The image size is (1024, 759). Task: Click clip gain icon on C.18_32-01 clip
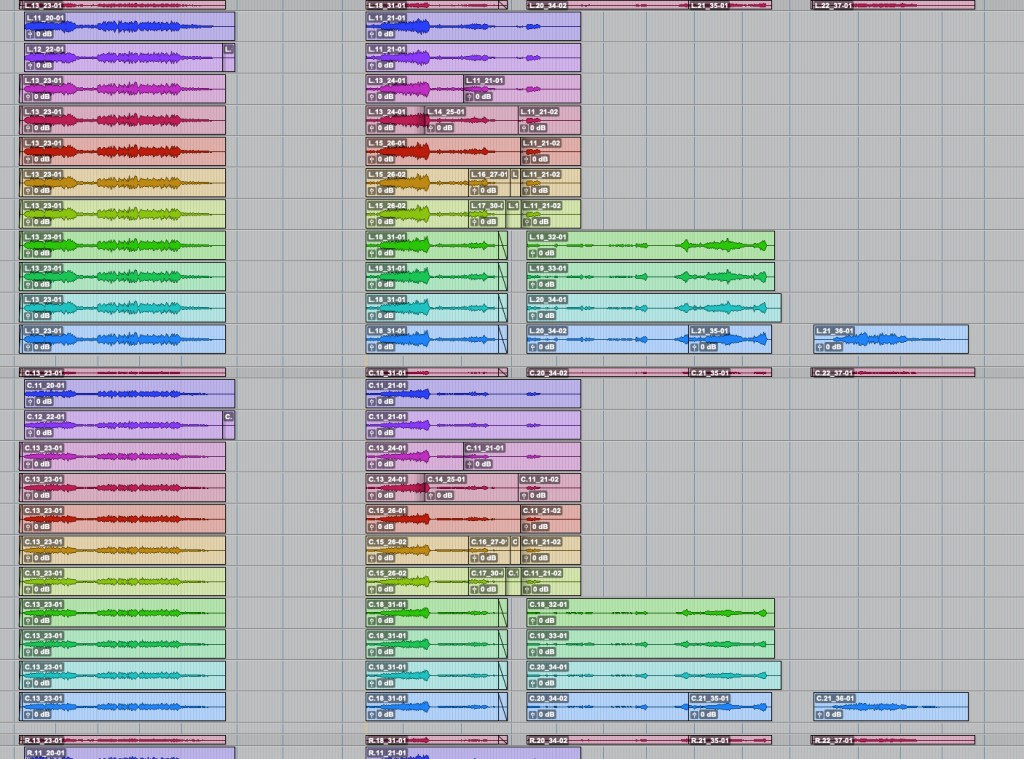coord(534,620)
